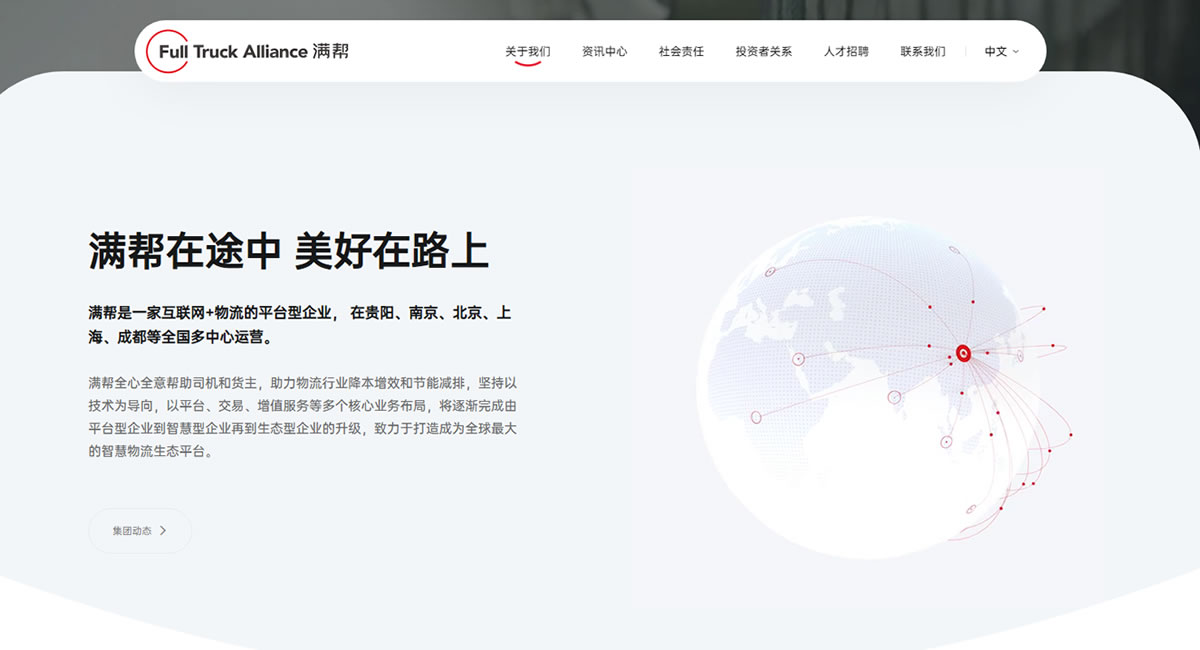Select 投资者关系 in the navigation bar

click(x=763, y=51)
